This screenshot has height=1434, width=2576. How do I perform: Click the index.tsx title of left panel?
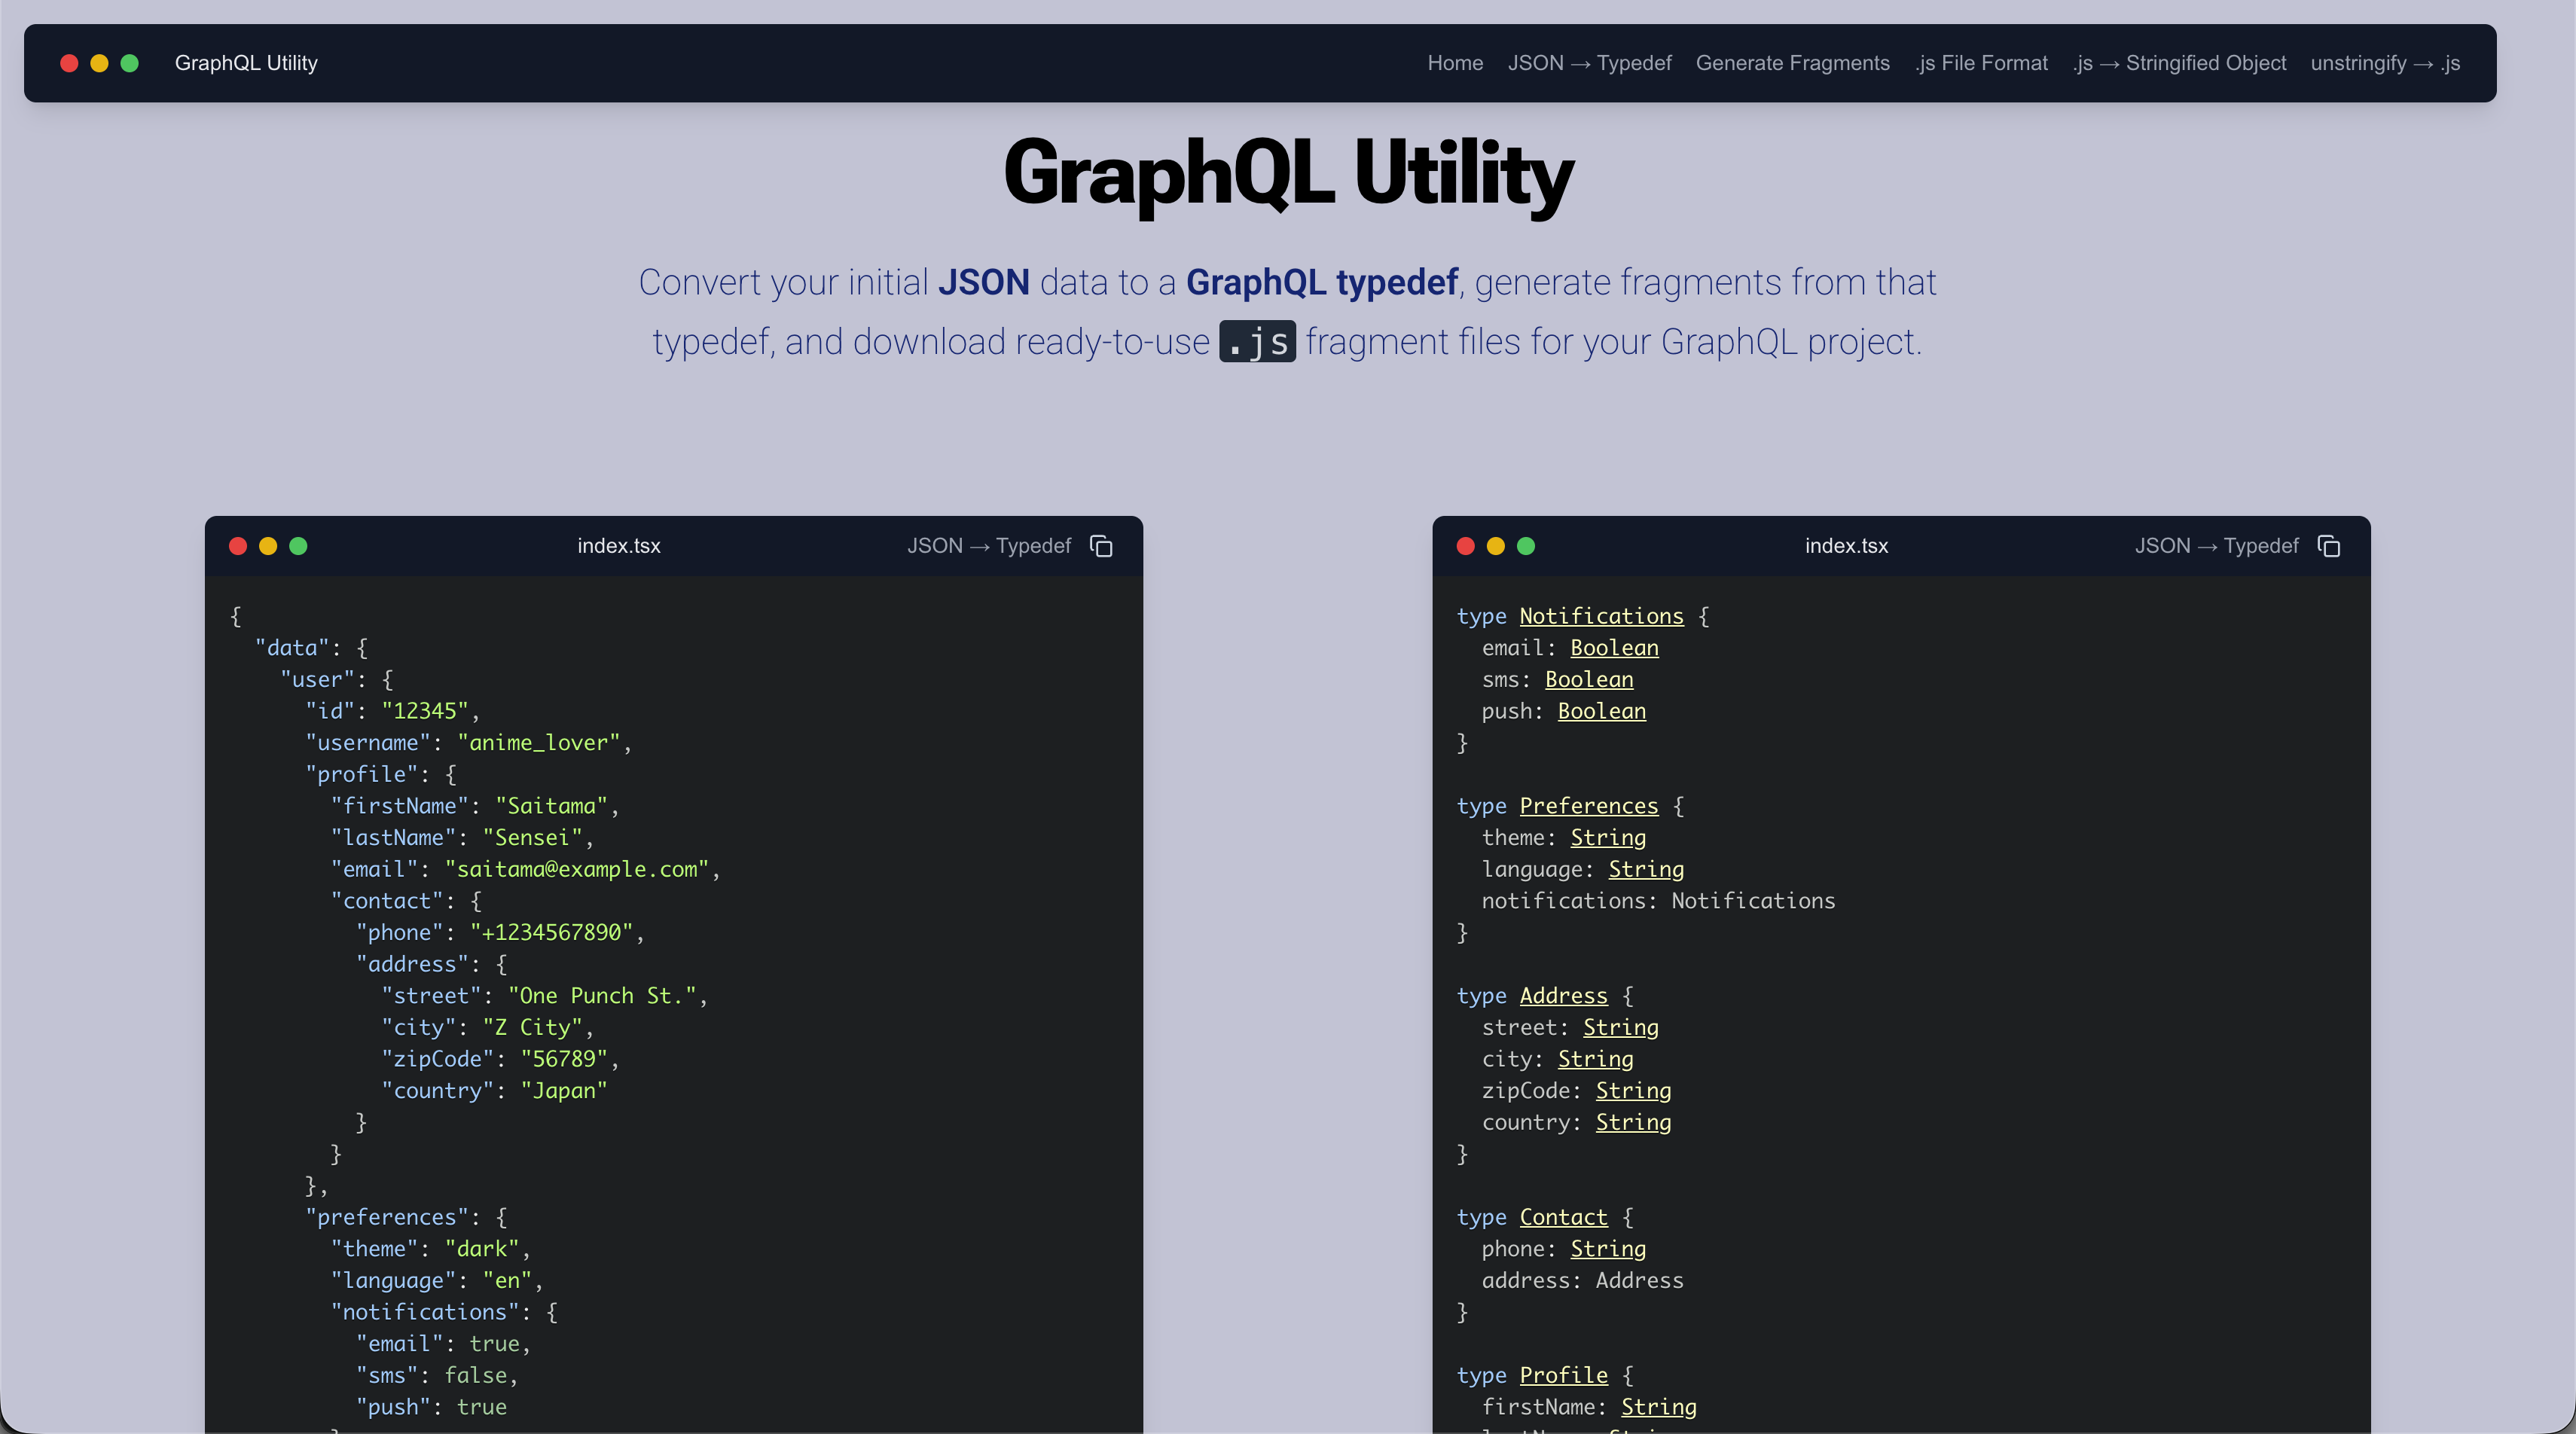click(619, 546)
